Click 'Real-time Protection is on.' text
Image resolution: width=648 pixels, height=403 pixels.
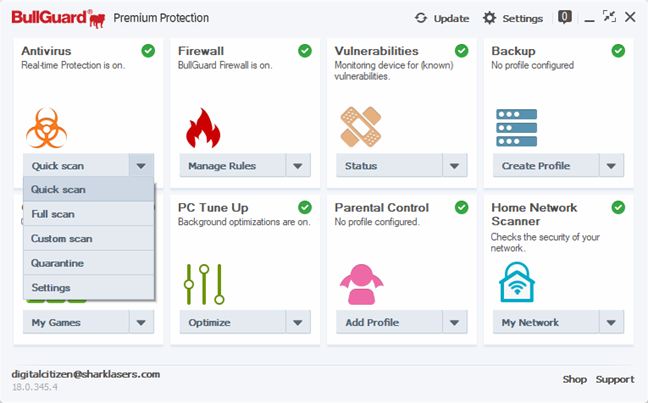[73, 65]
